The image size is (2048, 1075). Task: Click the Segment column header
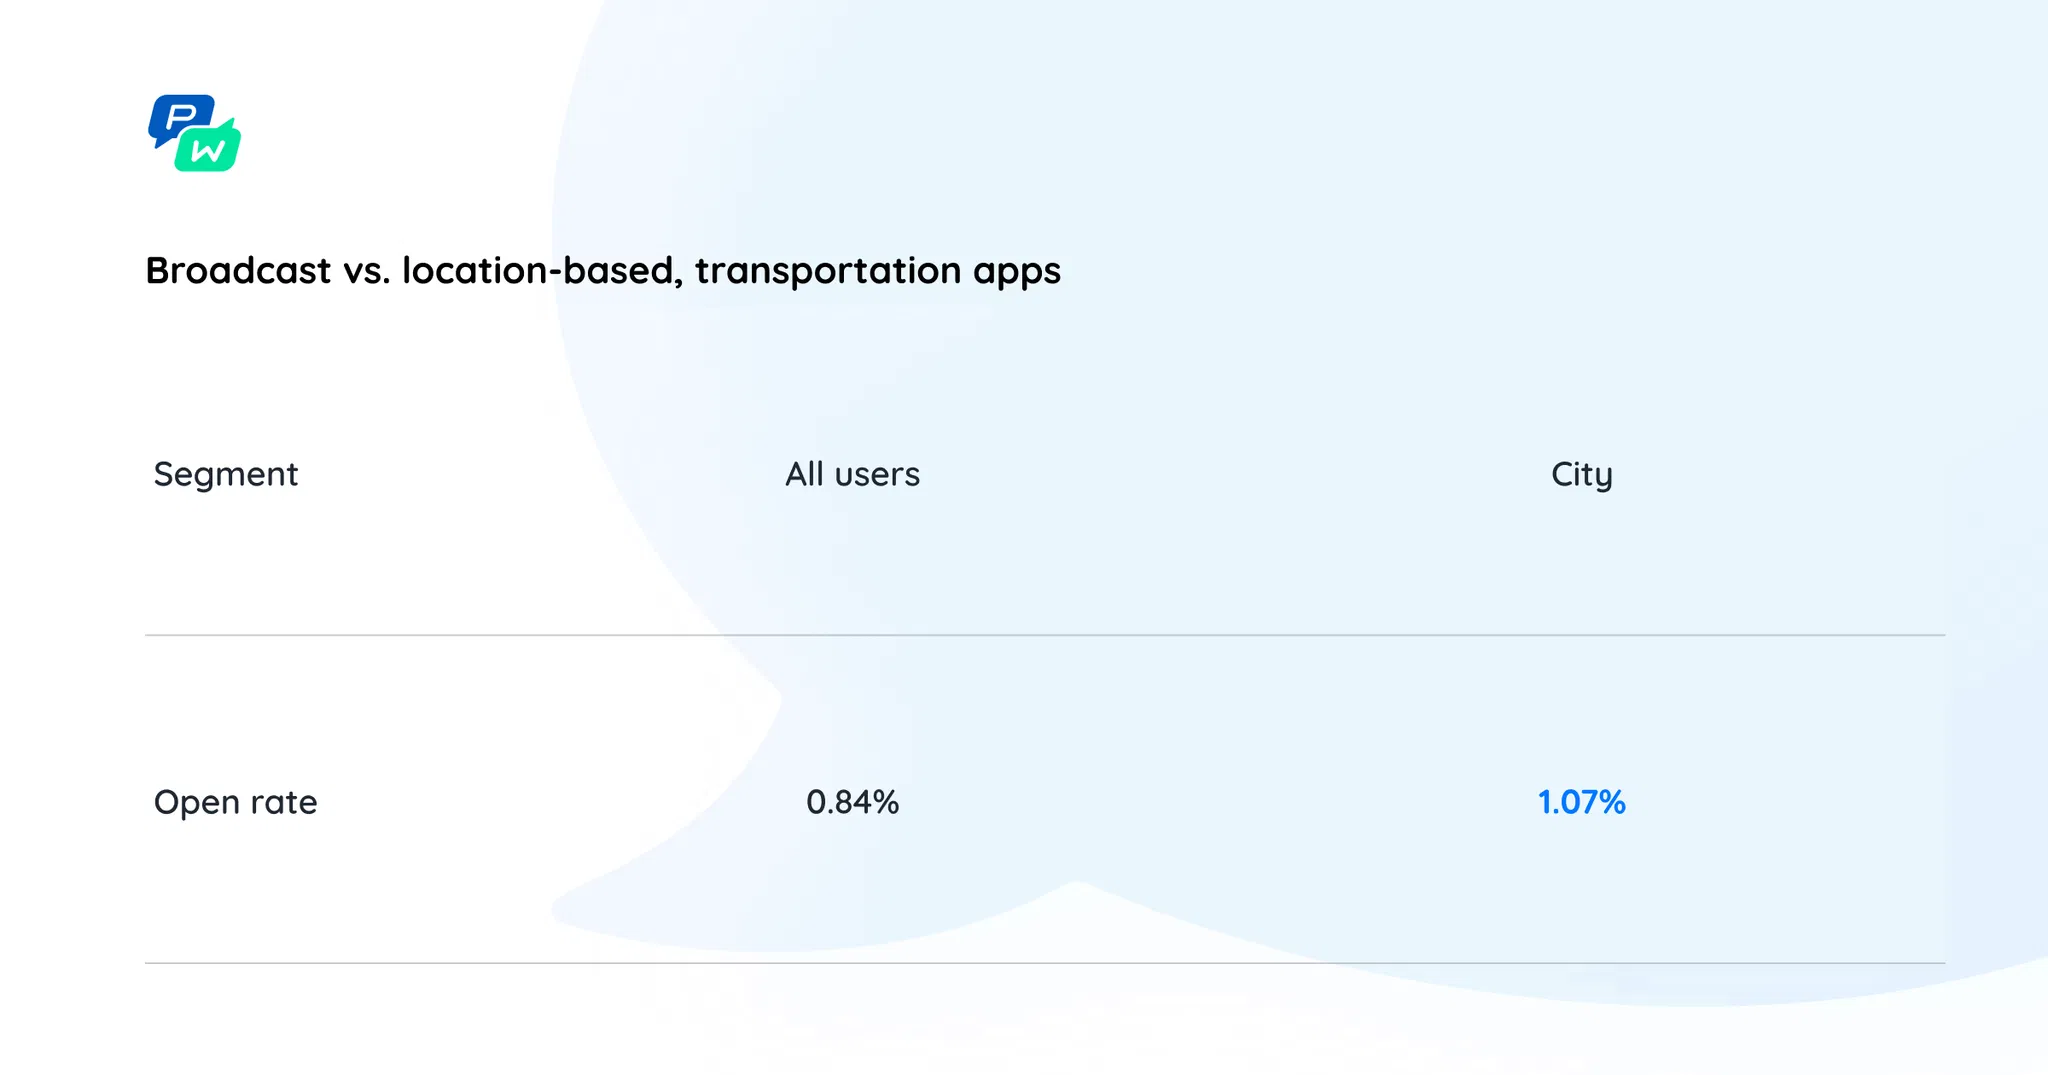coord(226,474)
